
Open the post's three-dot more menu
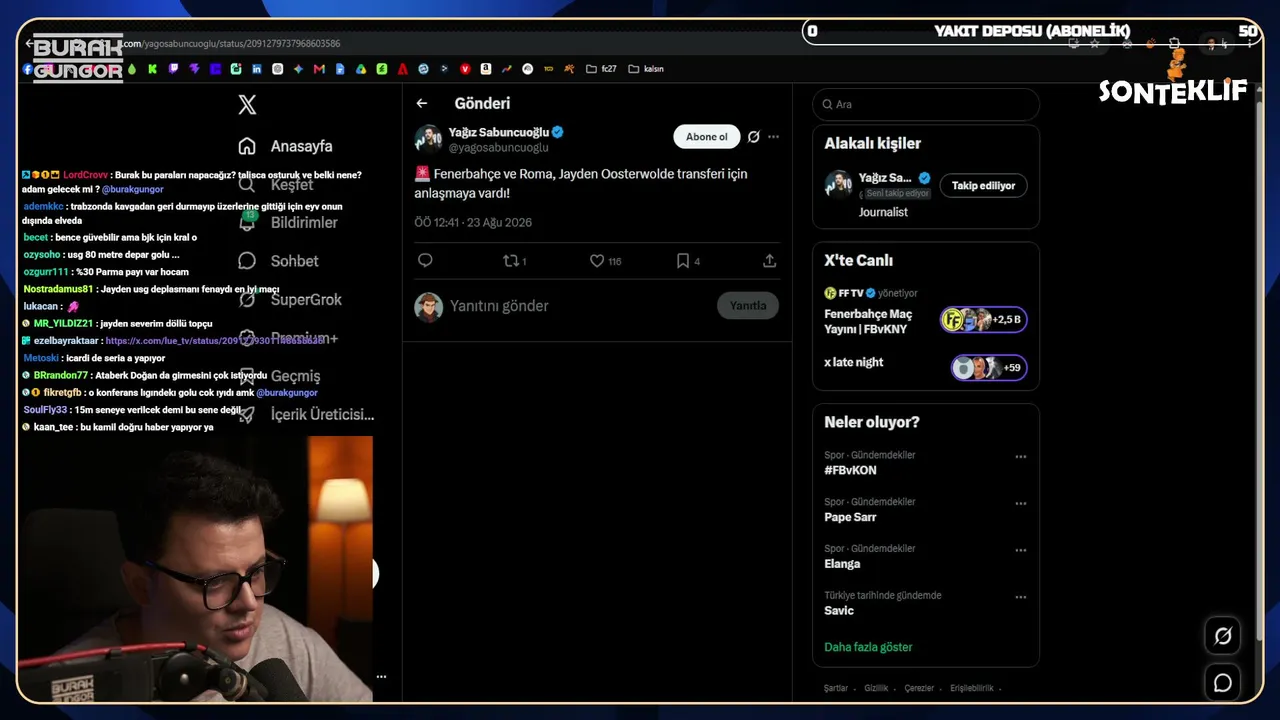[x=773, y=137]
